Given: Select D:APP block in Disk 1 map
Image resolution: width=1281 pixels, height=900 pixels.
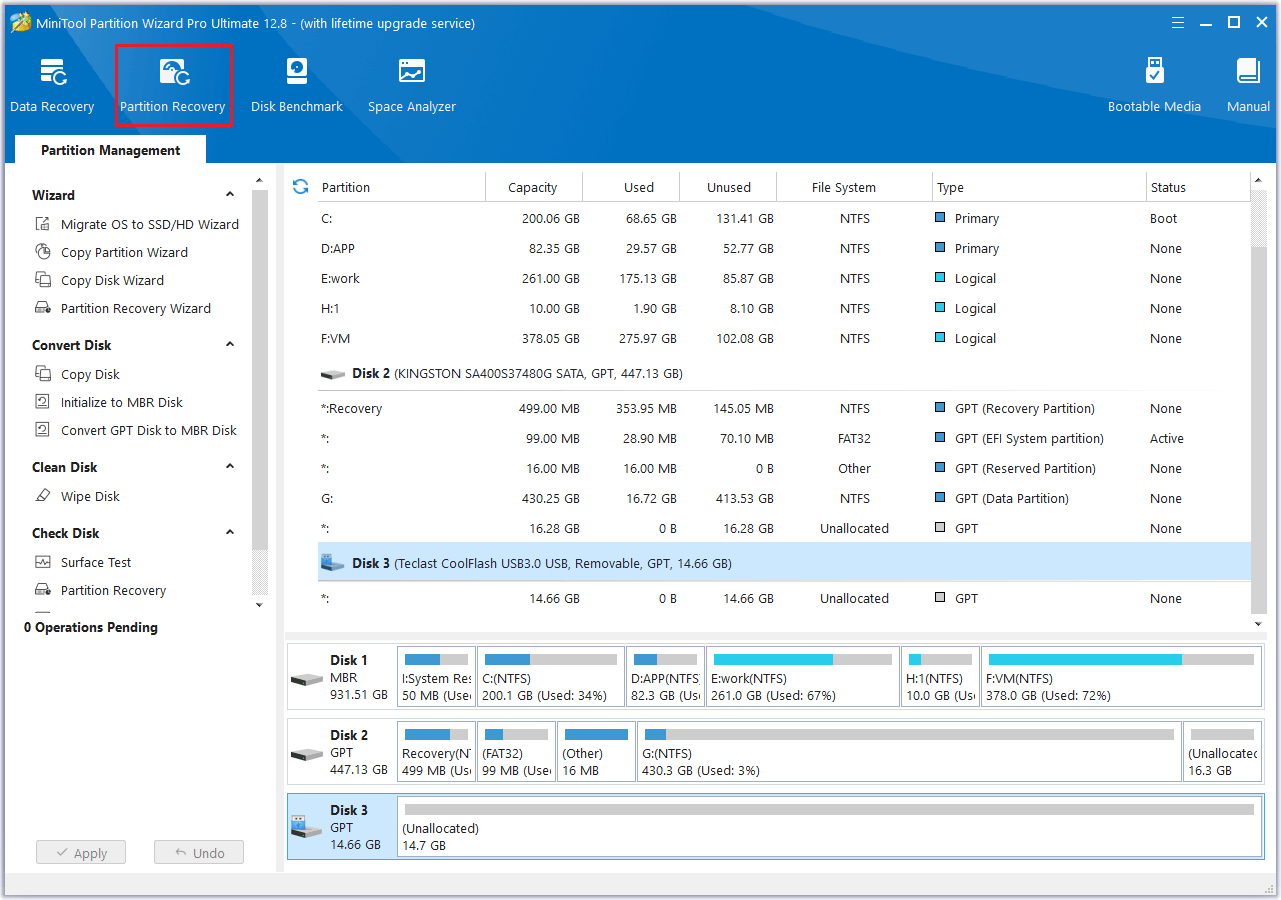Looking at the screenshot, I should click(x=666, y=677).
